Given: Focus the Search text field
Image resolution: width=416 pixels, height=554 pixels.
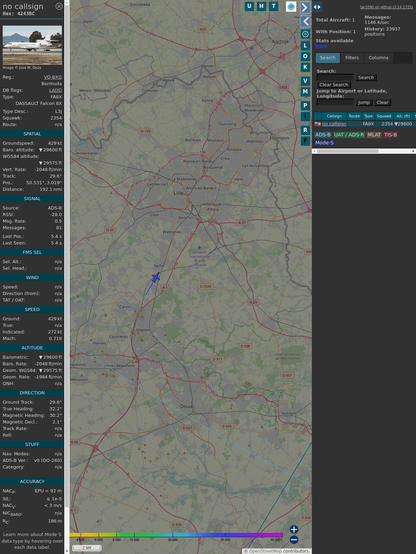Looking at the screenshot, I should click(335, 77).
